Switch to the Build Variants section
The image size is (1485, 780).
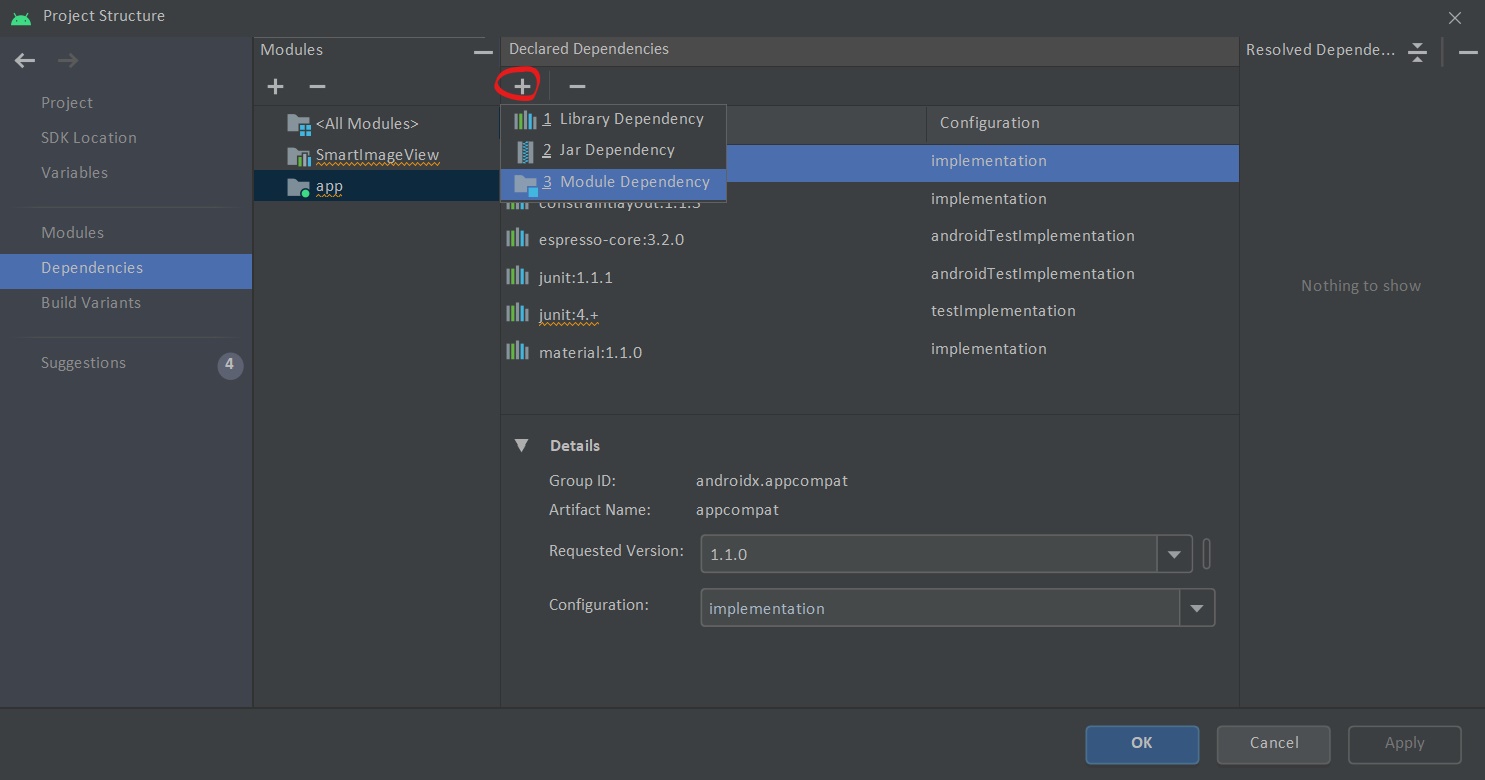pyautogui.click(x=91, y=303)
